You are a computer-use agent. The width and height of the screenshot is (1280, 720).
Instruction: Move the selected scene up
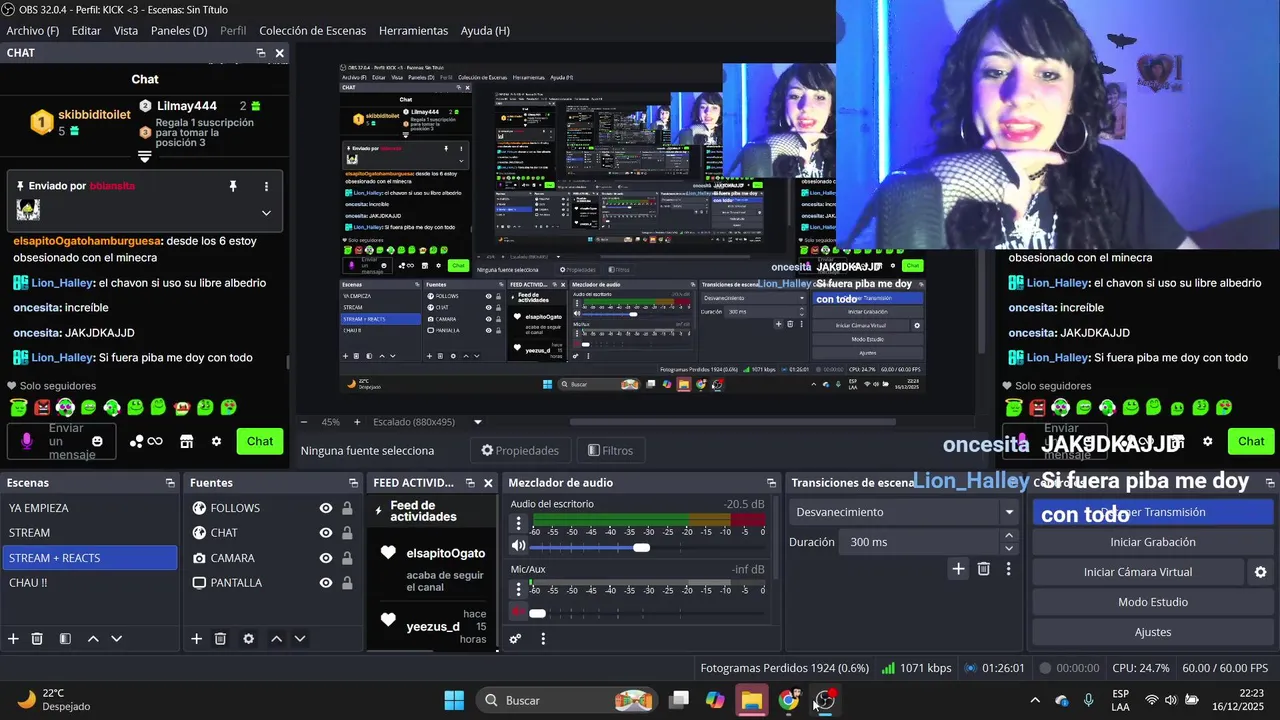(93, 639)
